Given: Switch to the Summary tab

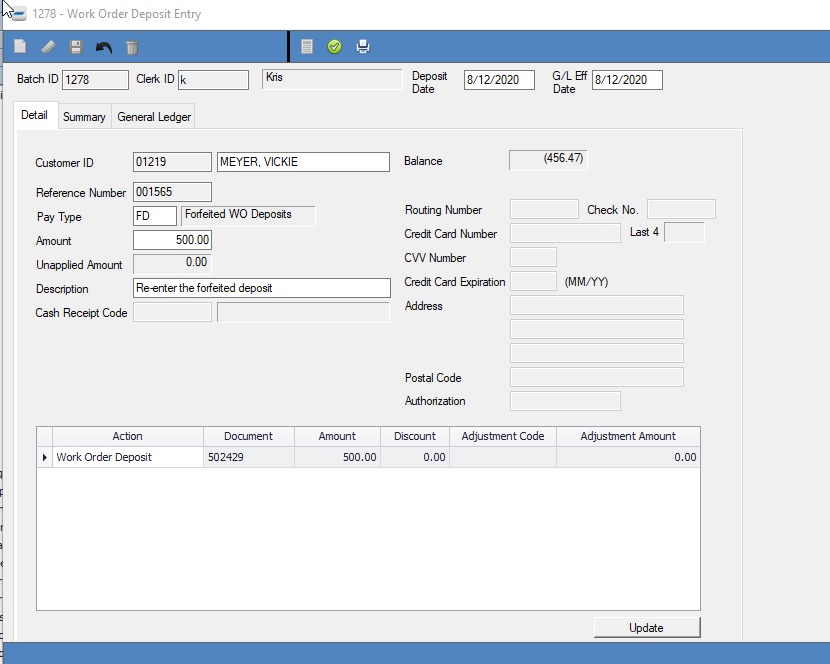Looking at the screenshot, I should (x=84, y=117).
